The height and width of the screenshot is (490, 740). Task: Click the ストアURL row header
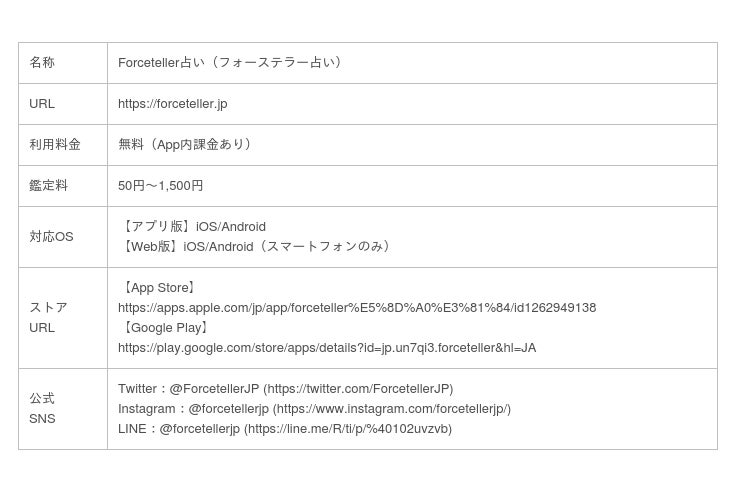tap(48, 318)
